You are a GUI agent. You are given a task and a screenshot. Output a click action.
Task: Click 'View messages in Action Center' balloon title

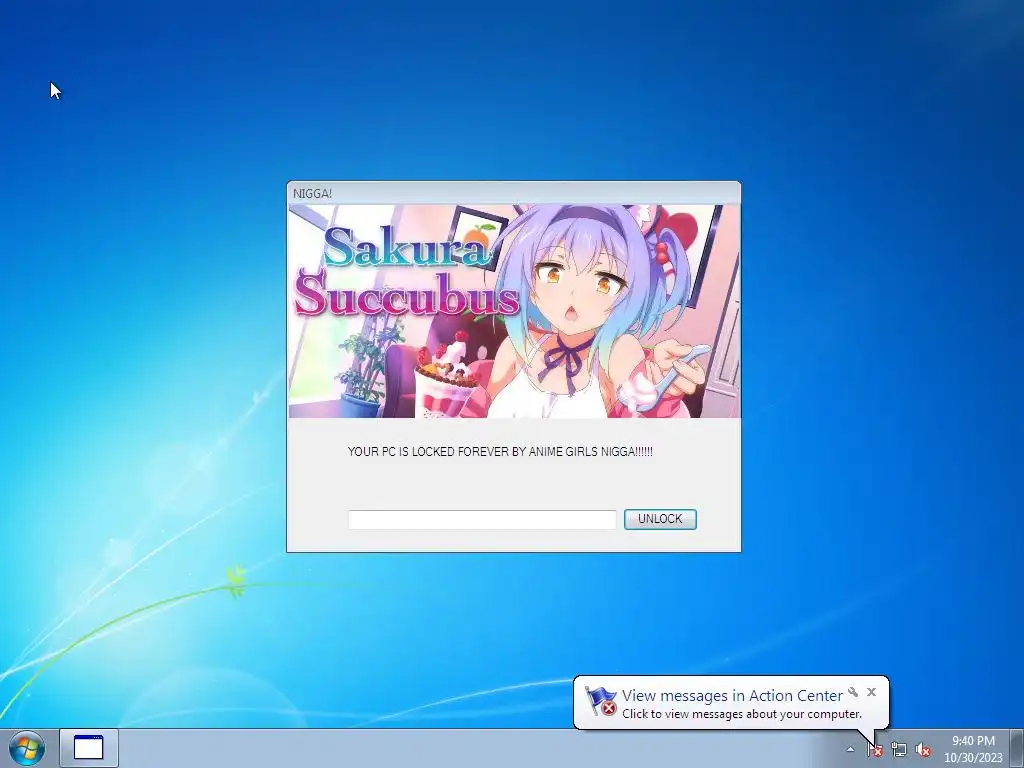[x=732, y=696]
